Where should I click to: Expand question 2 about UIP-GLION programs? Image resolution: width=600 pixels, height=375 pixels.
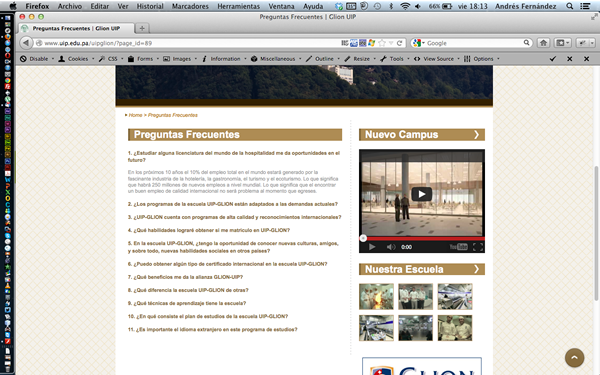[x=233, y=204]
